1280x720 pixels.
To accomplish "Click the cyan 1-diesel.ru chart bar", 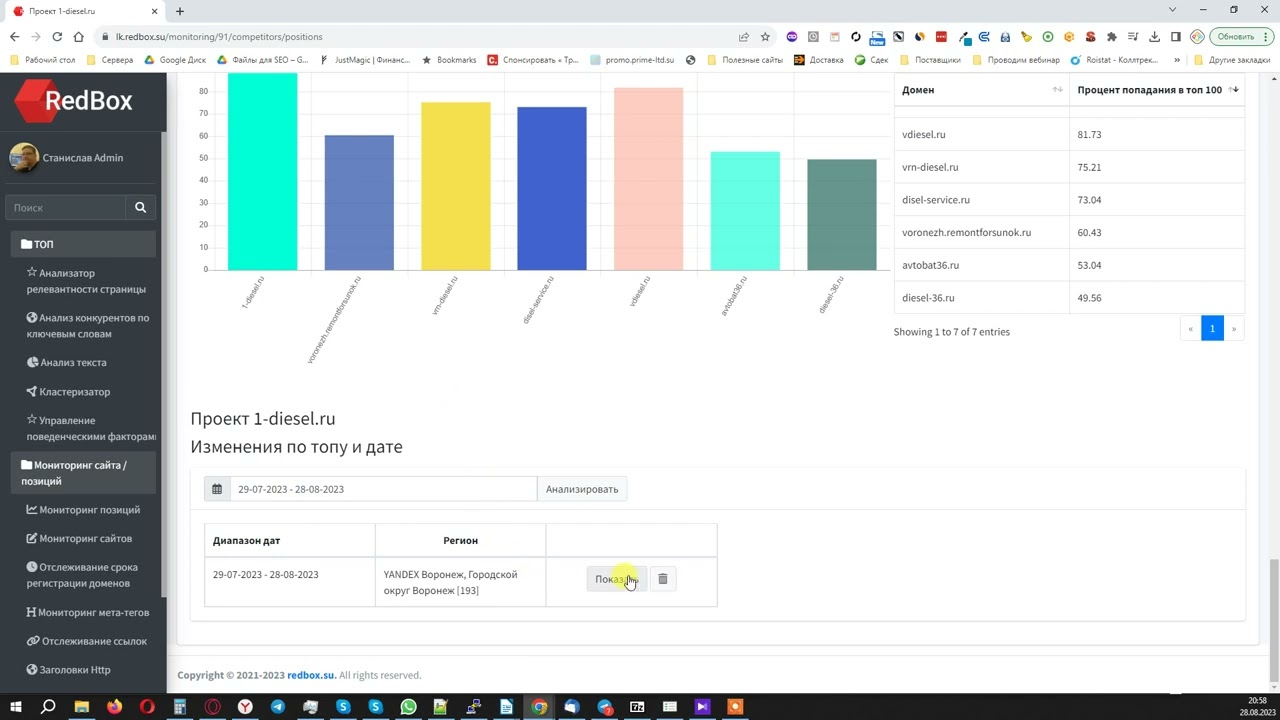I will [x=262, y=171].
